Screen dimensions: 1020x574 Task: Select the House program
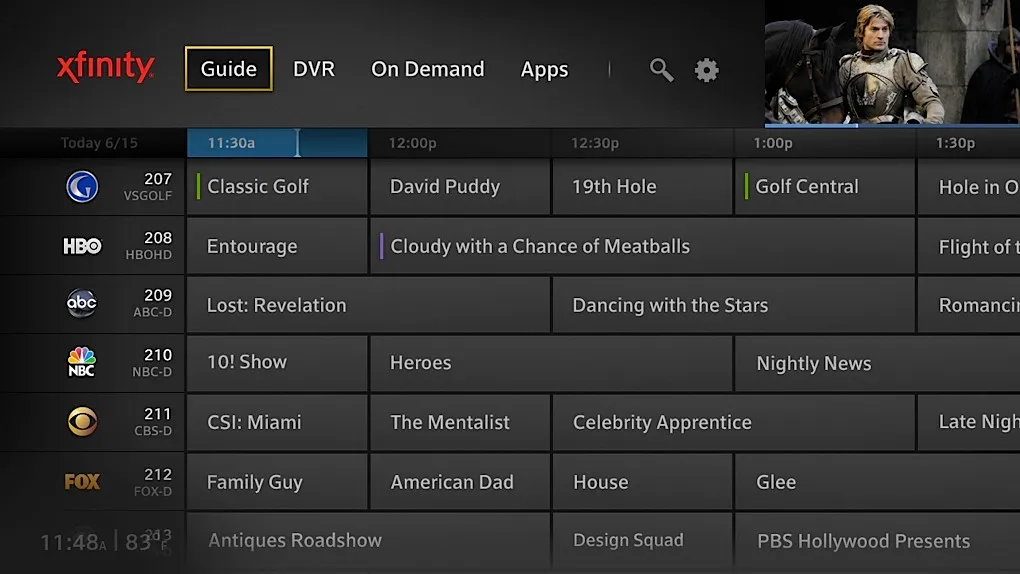(643, 482)
